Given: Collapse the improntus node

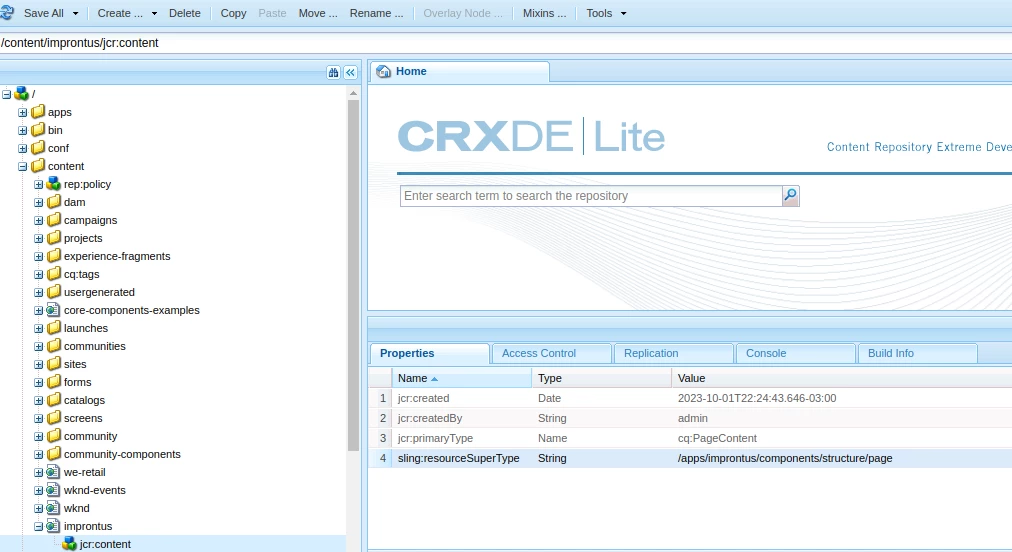Looking at the screenshot, I should [x=39, y=527].
